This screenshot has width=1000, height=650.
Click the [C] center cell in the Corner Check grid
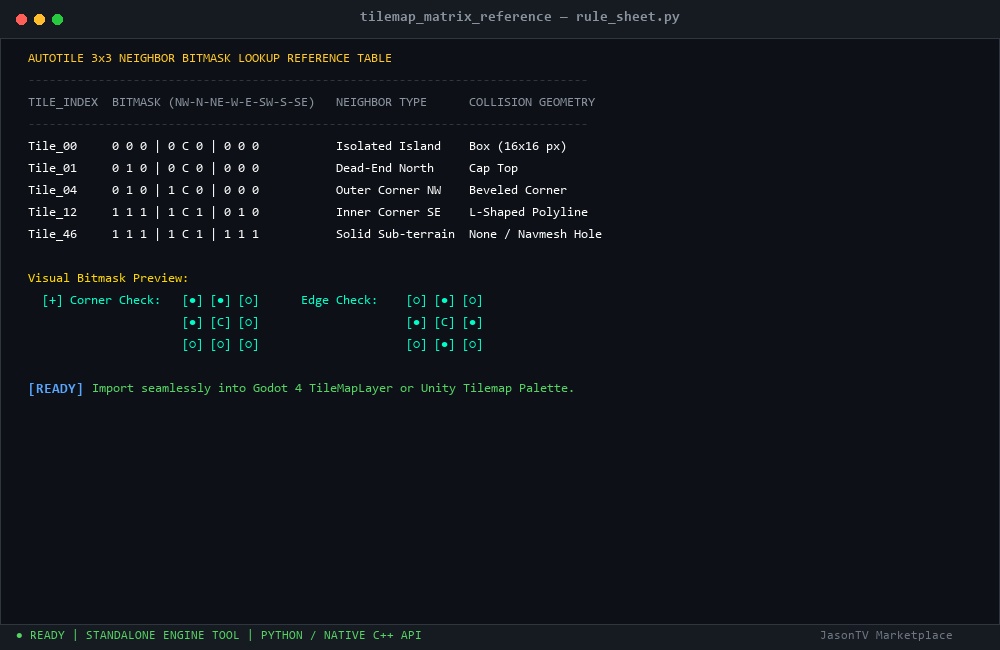[x=220, y=323]
